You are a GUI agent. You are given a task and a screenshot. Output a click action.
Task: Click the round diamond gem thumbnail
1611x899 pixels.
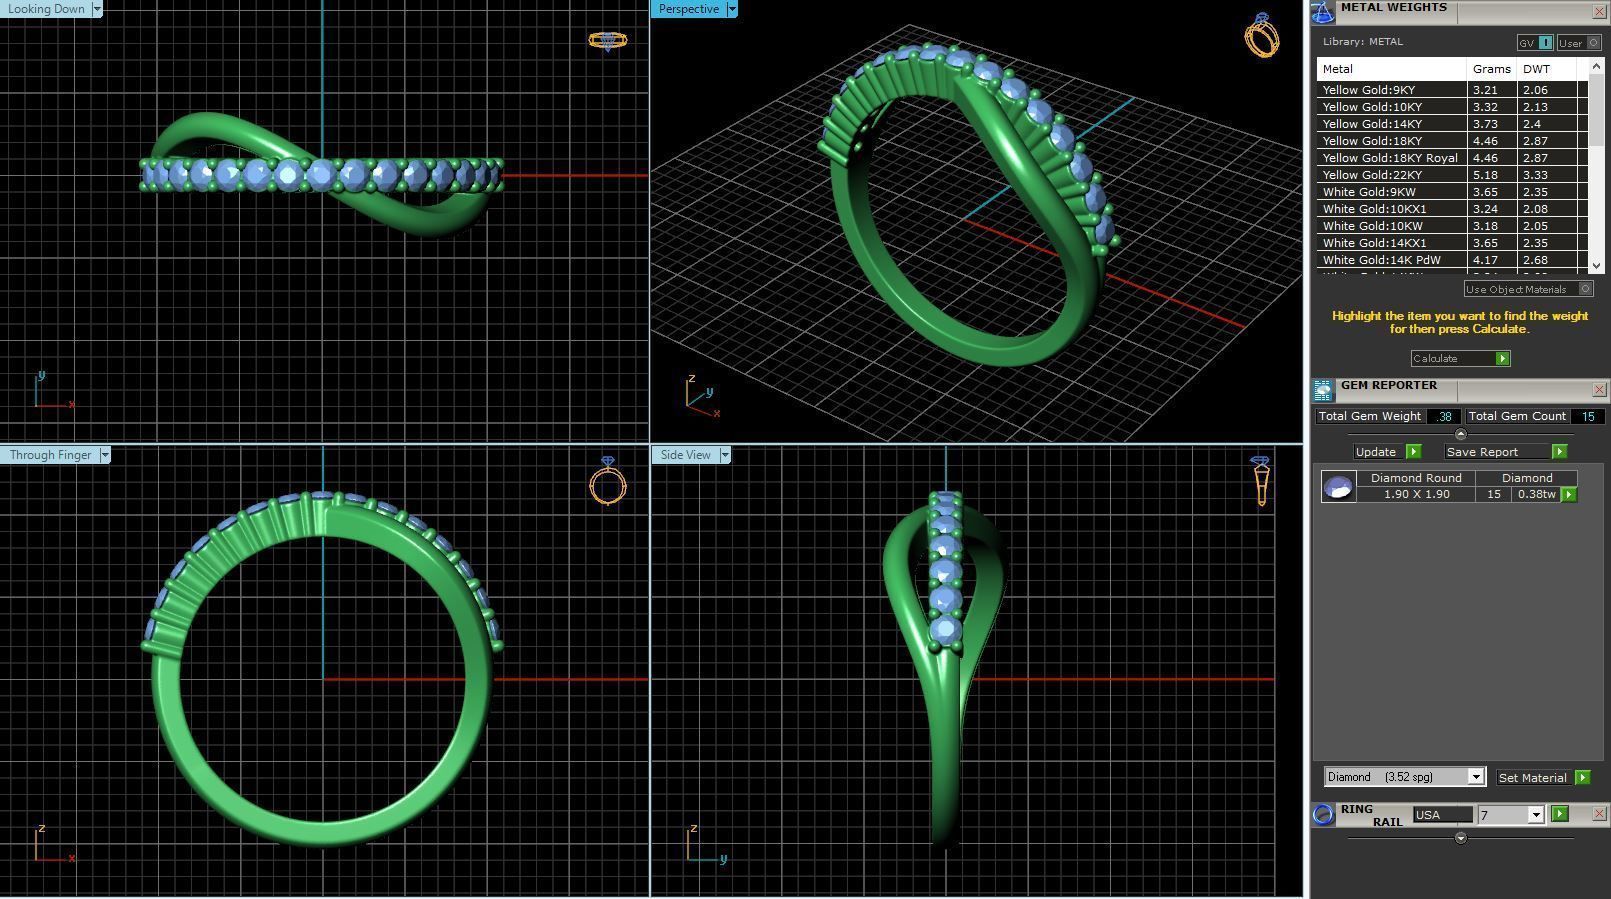1338,486
